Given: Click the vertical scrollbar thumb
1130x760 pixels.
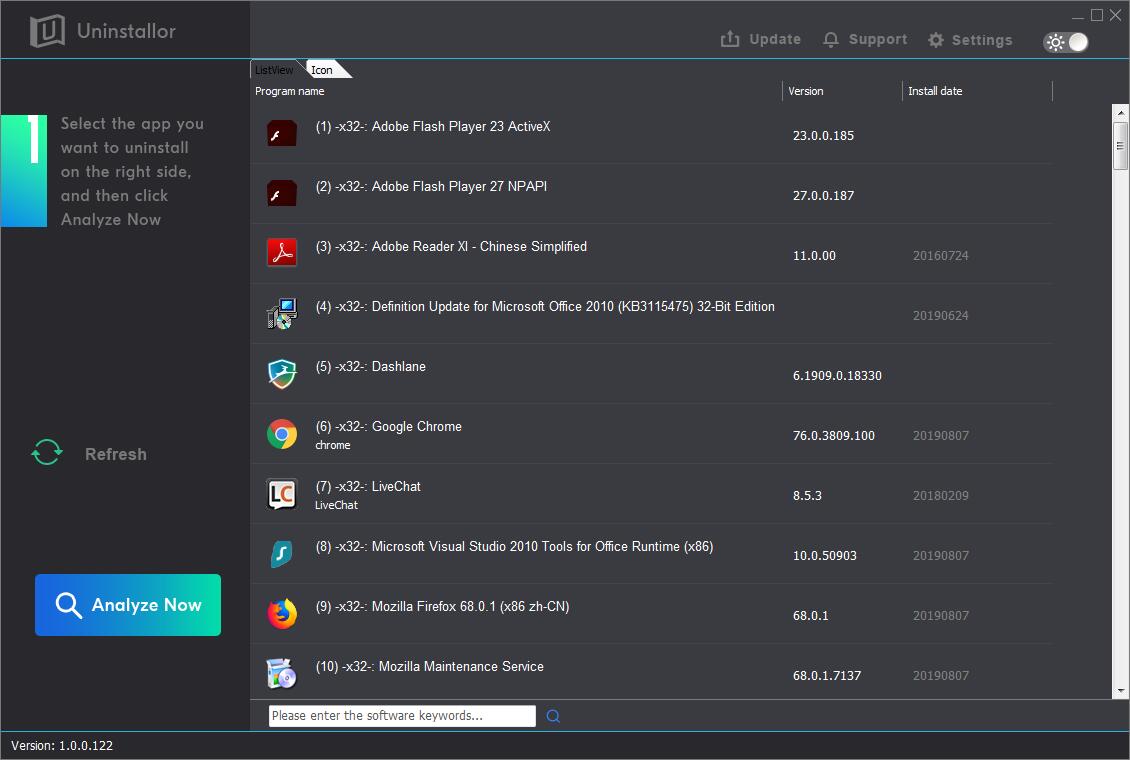Looking at the screenshot, I should tap(1120, 146).
